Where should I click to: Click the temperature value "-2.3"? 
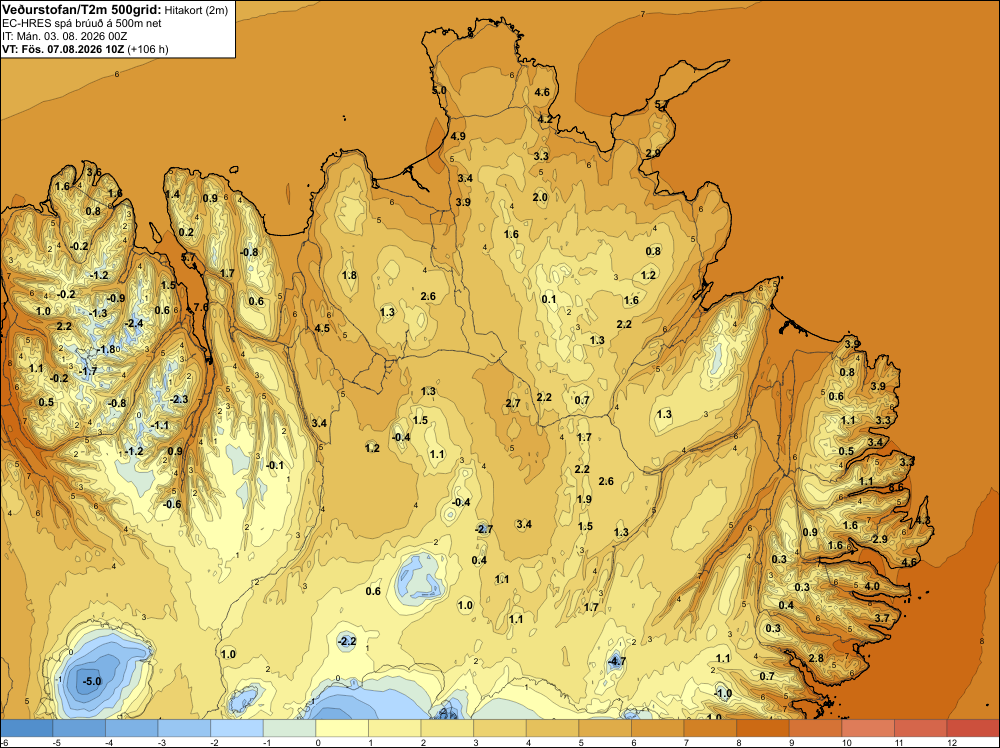(179, 399)
